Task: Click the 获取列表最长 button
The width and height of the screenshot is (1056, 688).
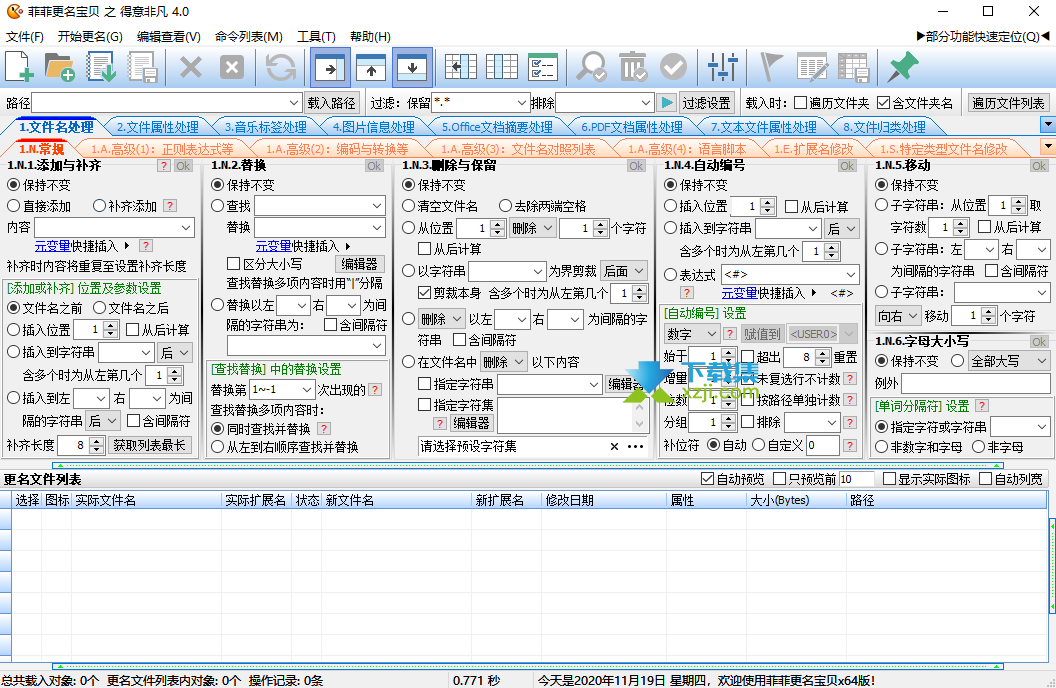Action: [x=149, y=445]
